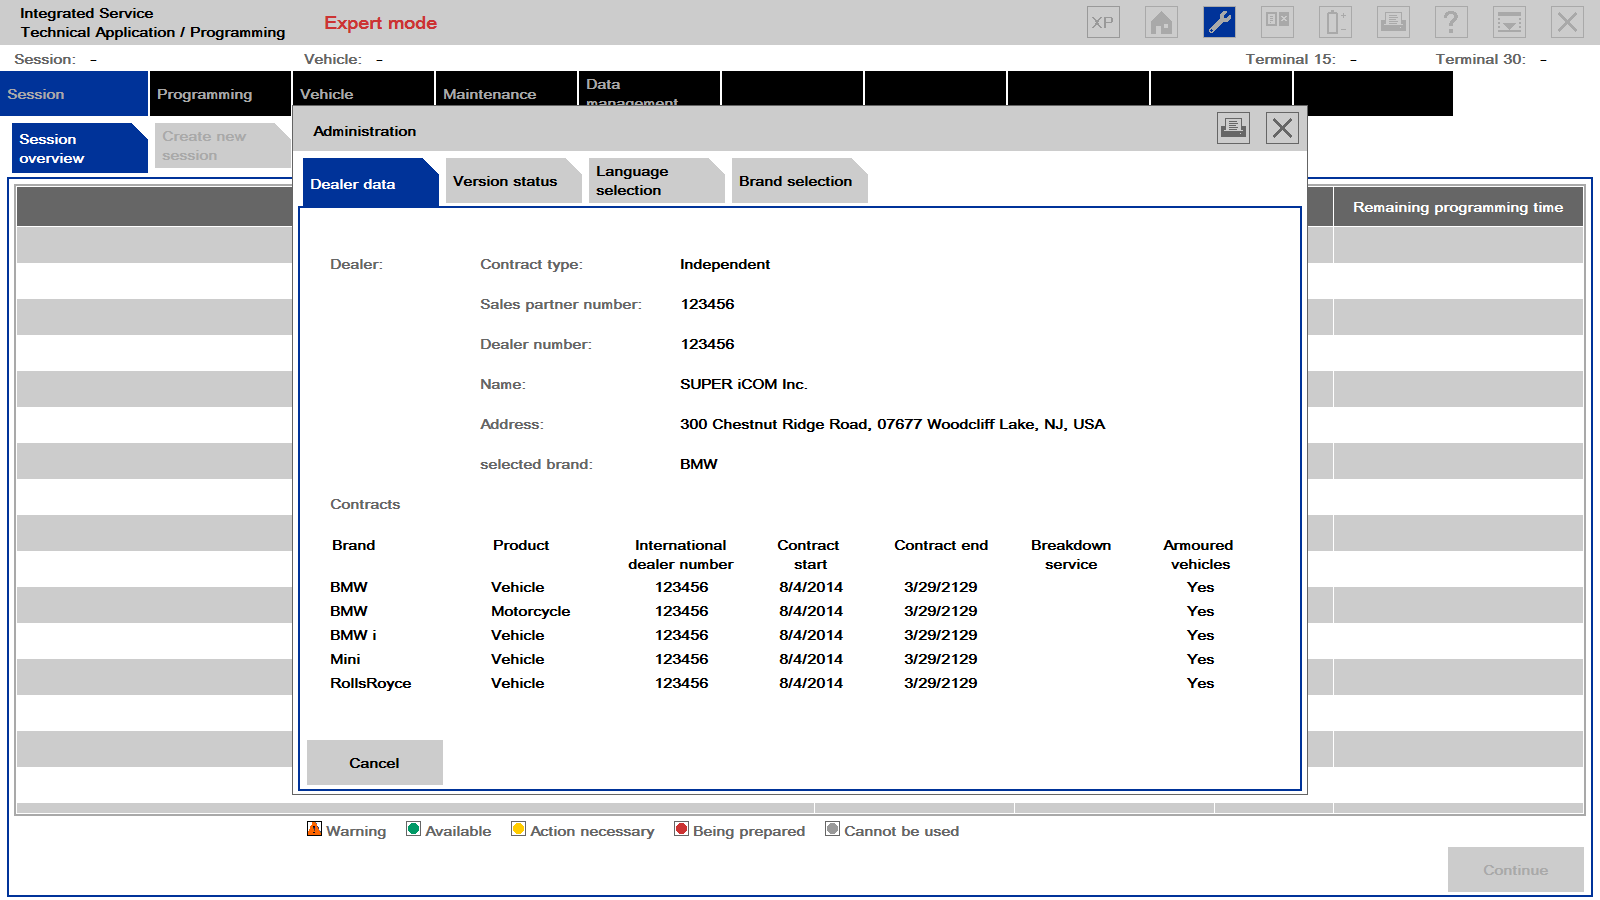This screenshot has height=900, width=1600.
Task: Select the Session main menu tab
Action: [x=74, y=94]
